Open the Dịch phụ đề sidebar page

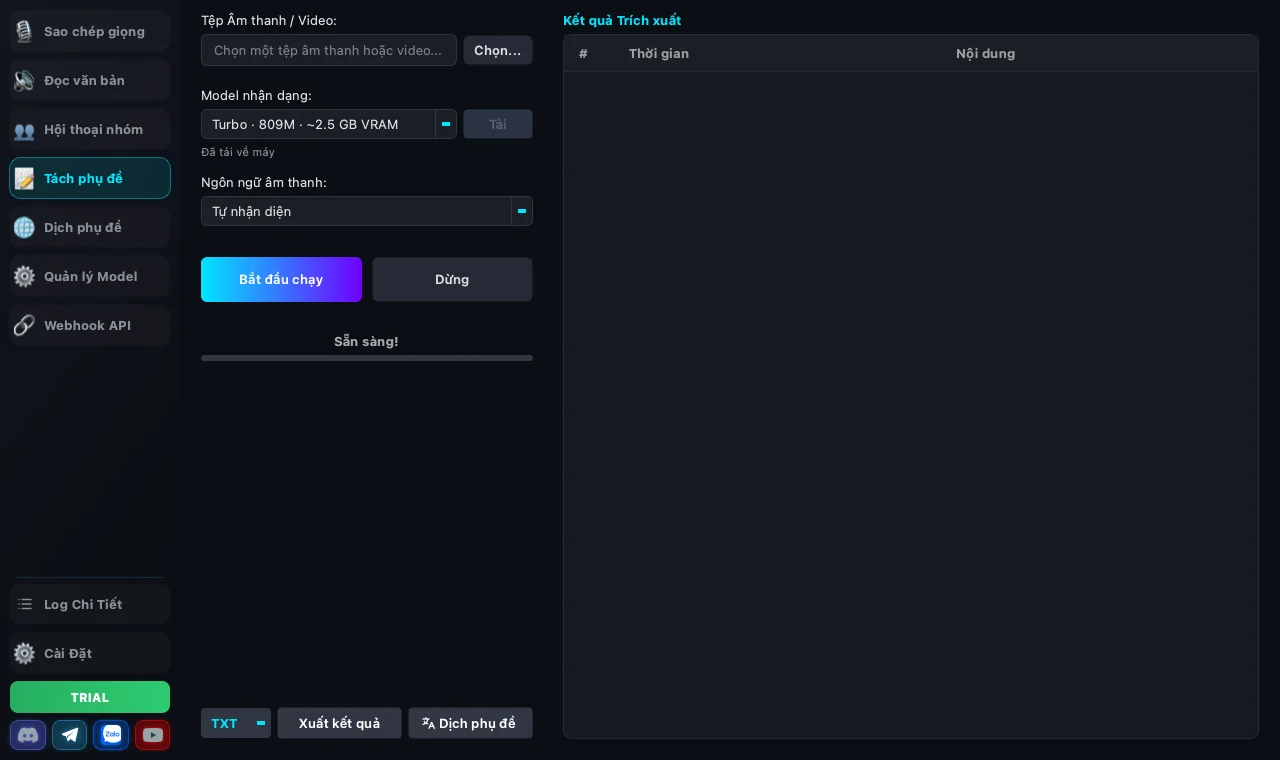point(90,227)
